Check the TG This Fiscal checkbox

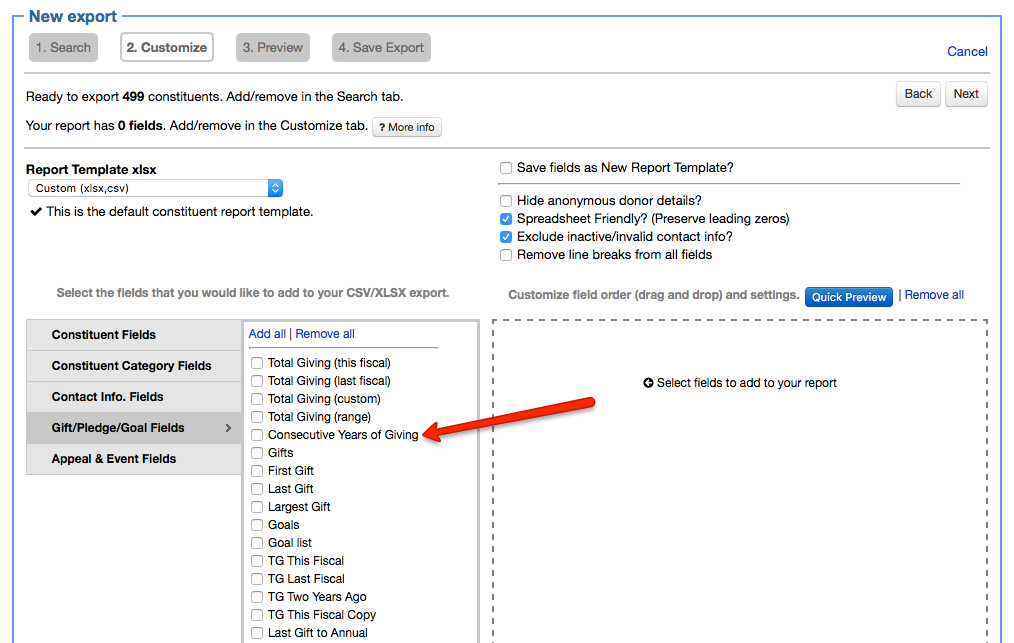pyautogui.click(x=257, y=561)
